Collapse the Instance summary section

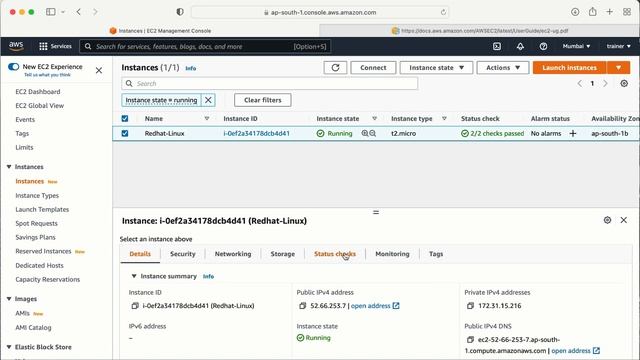click(x=133, y=276)
